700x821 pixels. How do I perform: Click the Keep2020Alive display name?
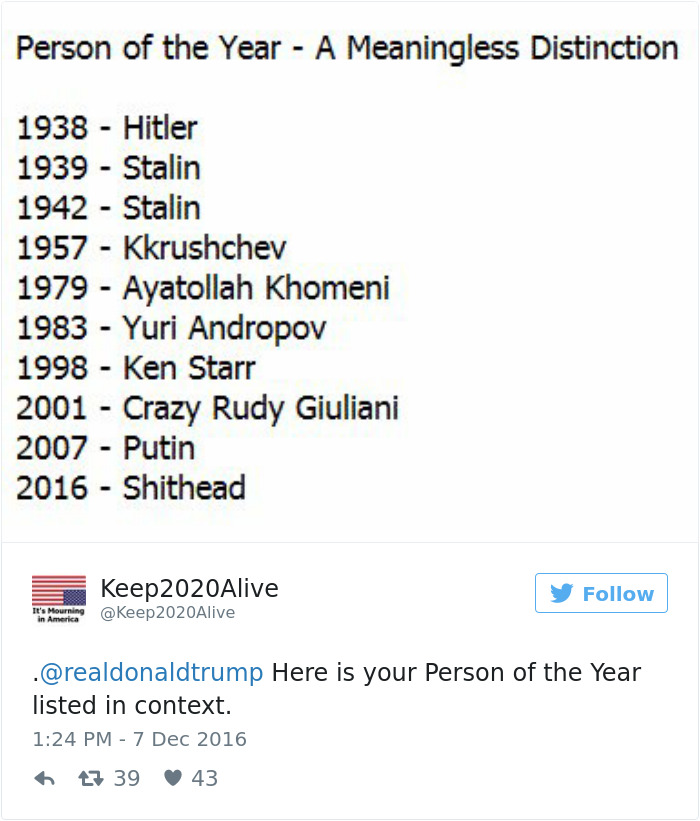coord(189,588)
